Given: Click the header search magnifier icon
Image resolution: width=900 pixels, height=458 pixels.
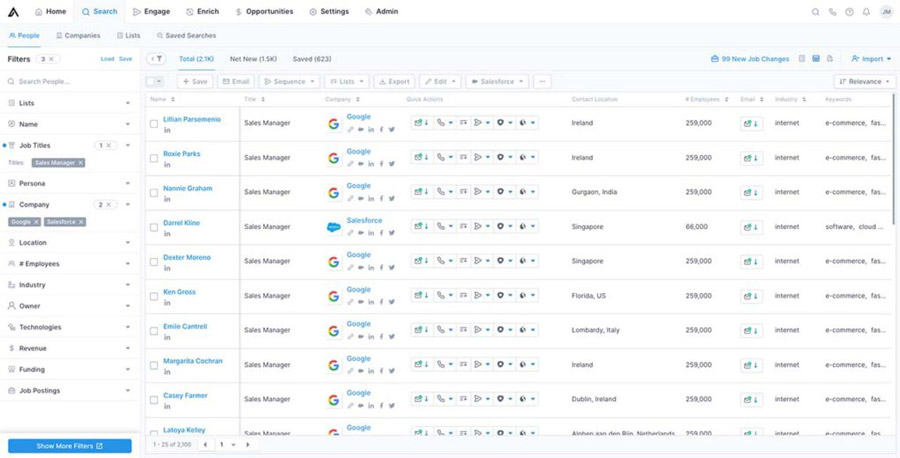Looking at the screenshot, I should coord(815,12).
